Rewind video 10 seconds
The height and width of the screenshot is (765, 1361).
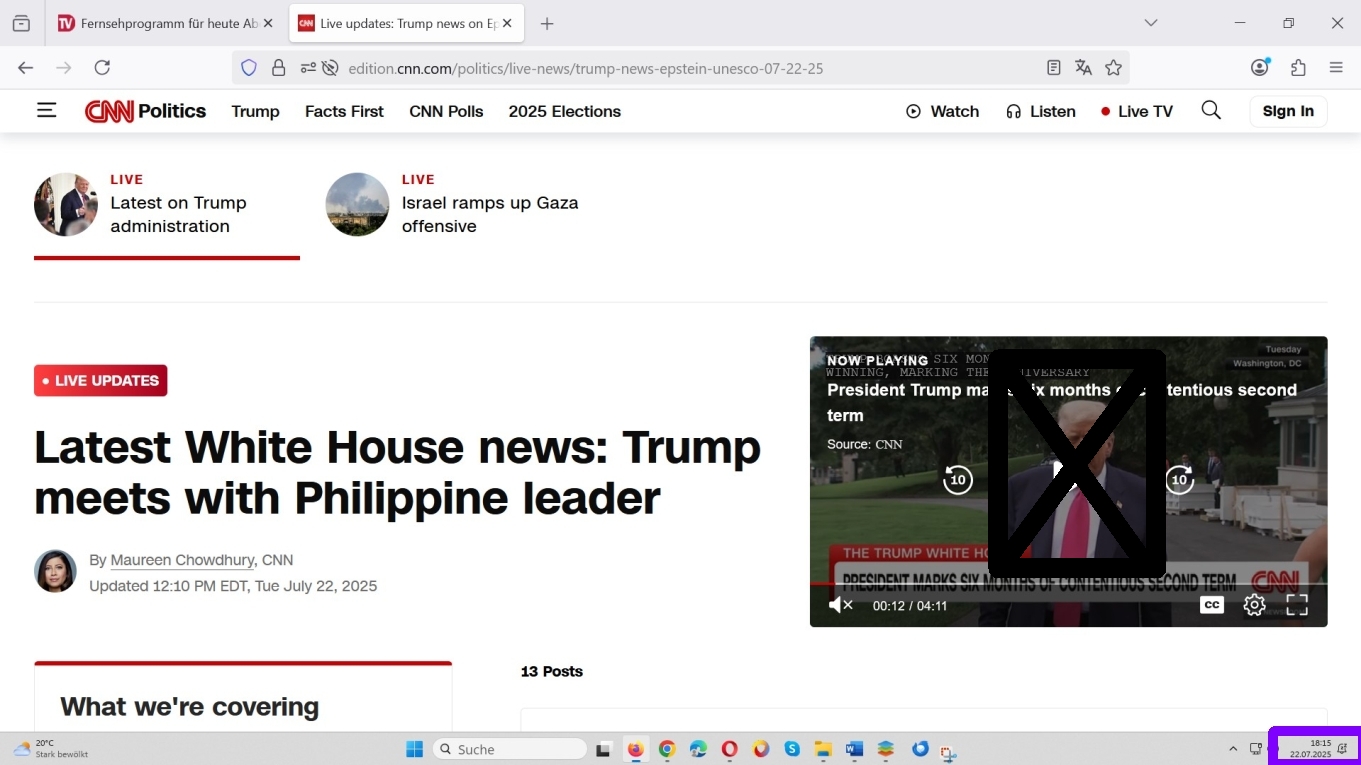[x=957, y=480]
